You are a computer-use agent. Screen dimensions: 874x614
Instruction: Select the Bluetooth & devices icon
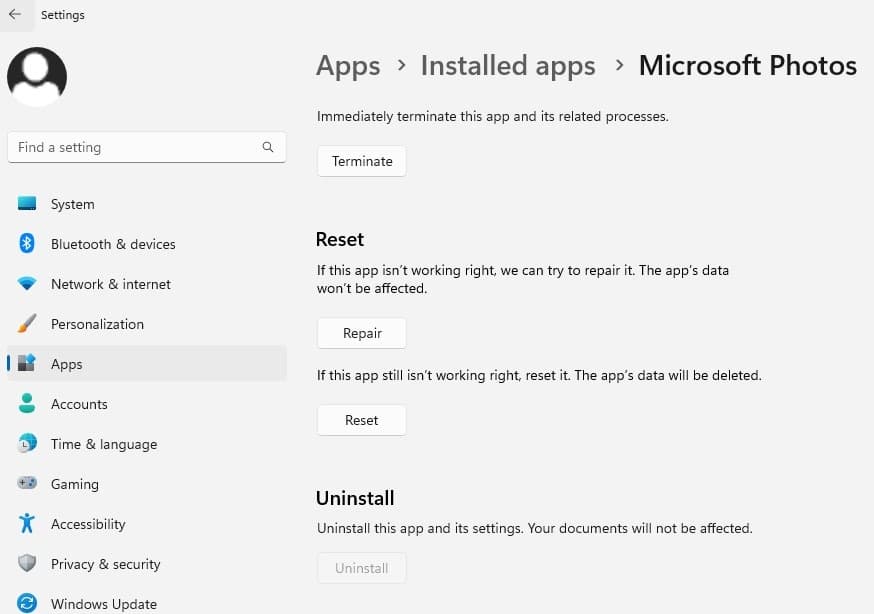coord(26,243)
